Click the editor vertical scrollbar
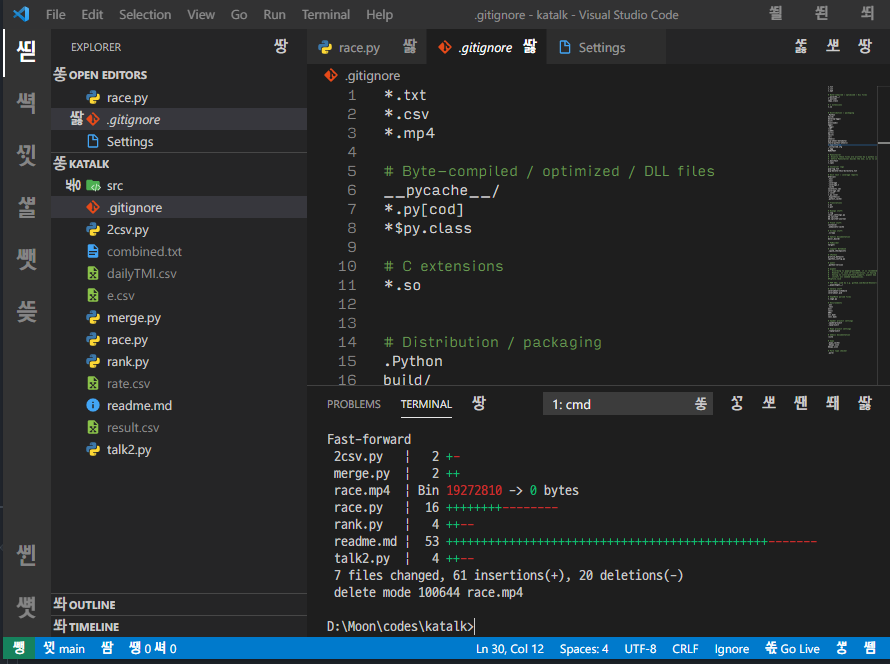Screen dimensions: 890x664 pyautogui.click(x=883, y=235)
